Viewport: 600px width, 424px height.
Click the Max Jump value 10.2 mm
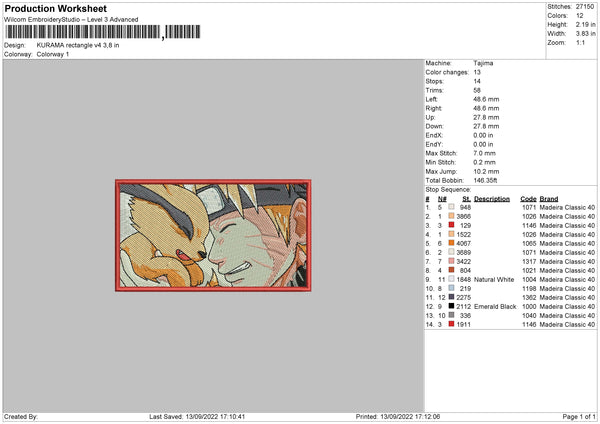[486, 171]
